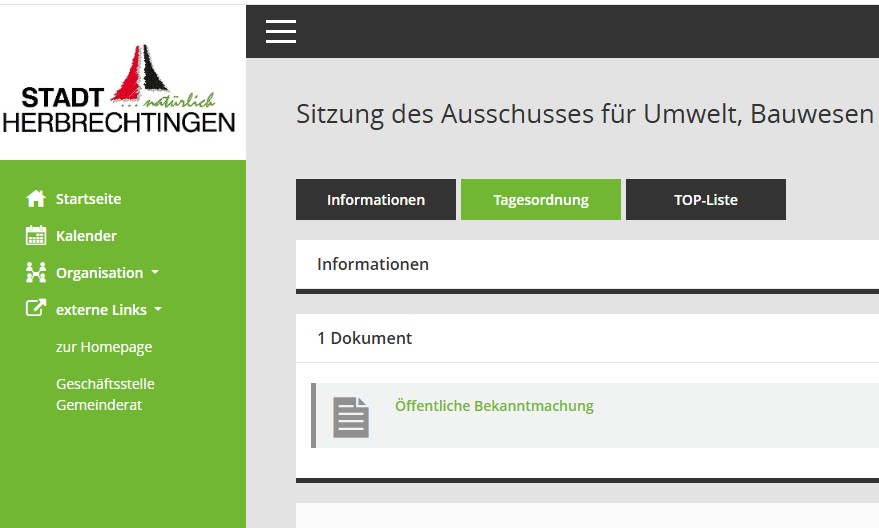This screenshot has width=879, height=528.
Task: Collapse the externe Links dropdown arrow
Action: tap(158, 310)
